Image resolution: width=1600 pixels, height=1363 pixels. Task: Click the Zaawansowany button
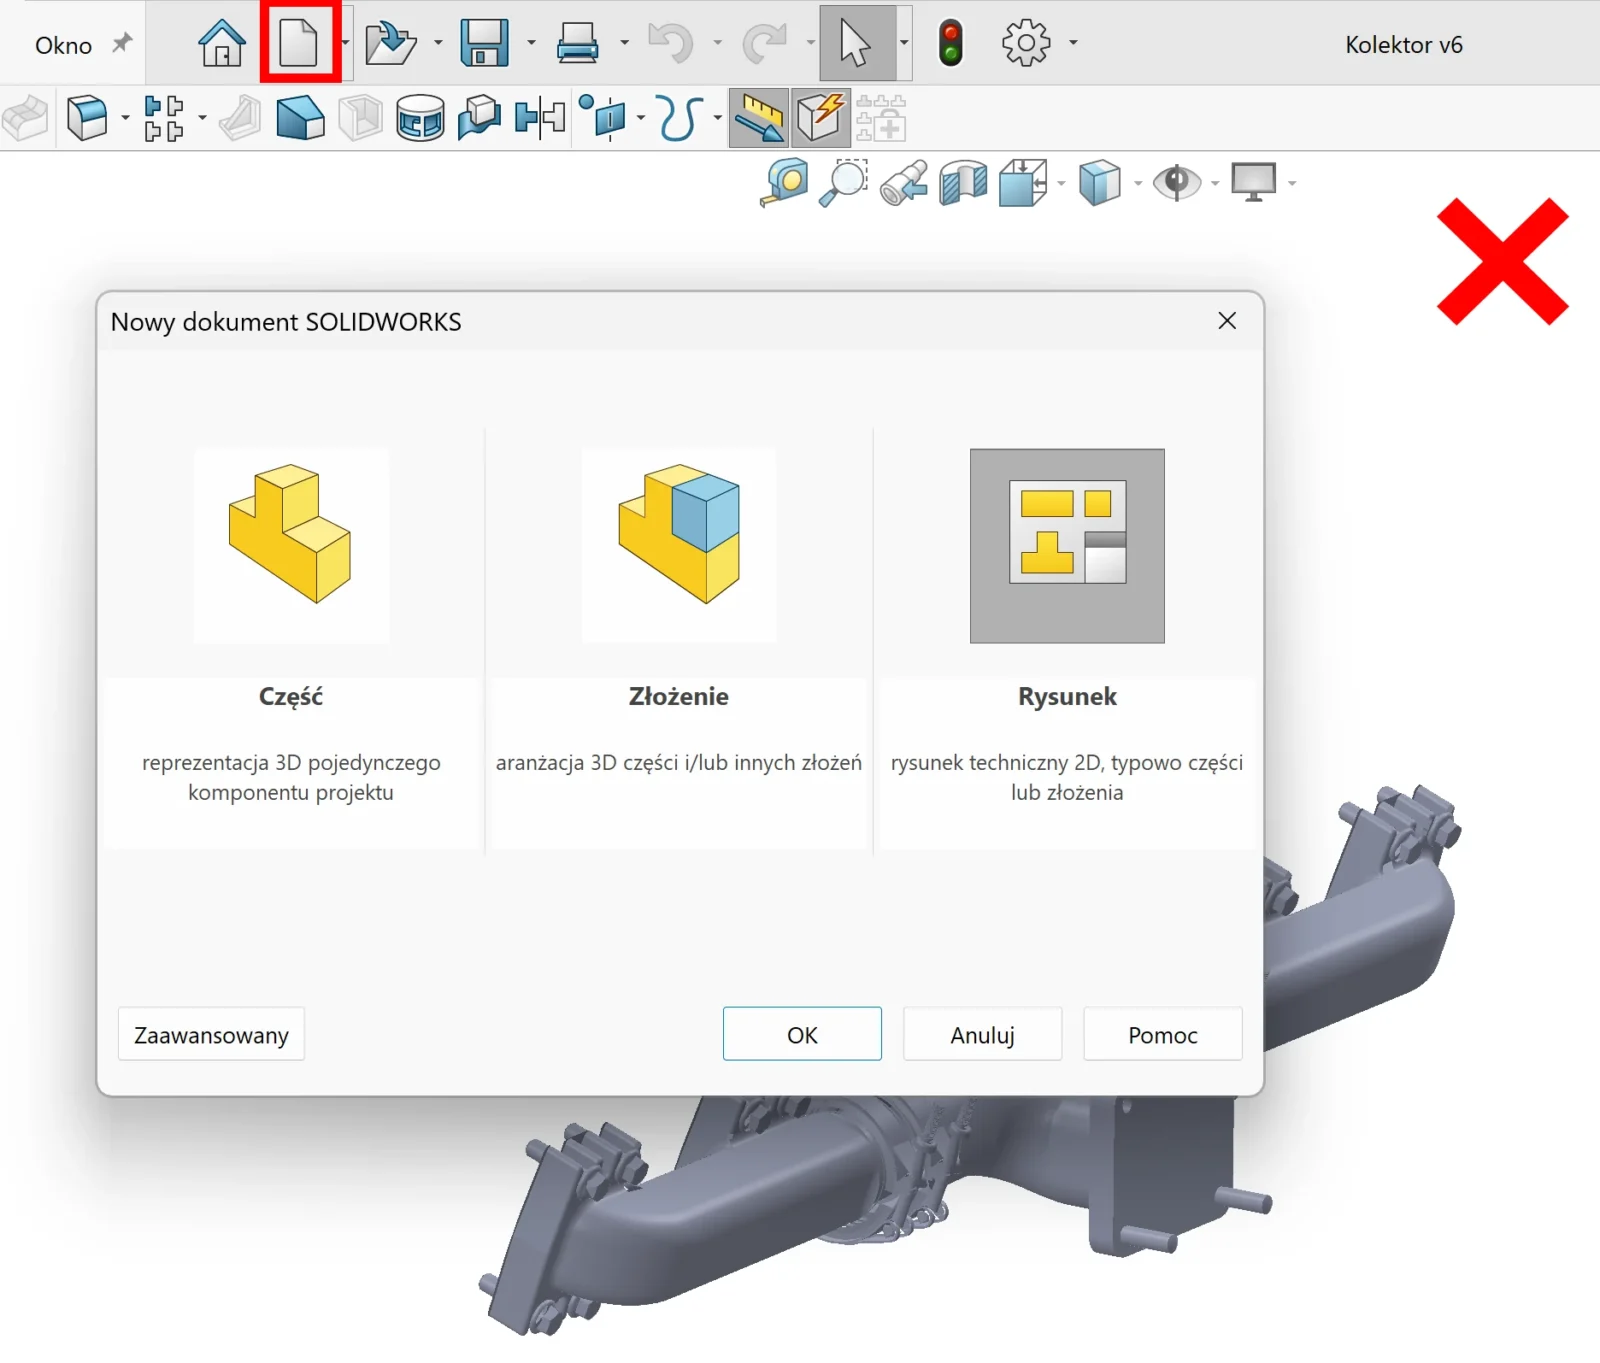211,1034
